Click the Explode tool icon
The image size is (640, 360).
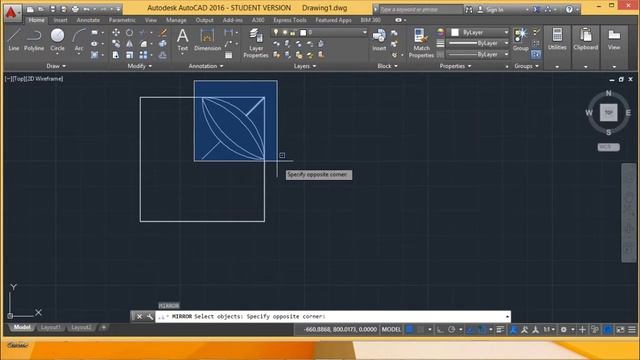162,44
